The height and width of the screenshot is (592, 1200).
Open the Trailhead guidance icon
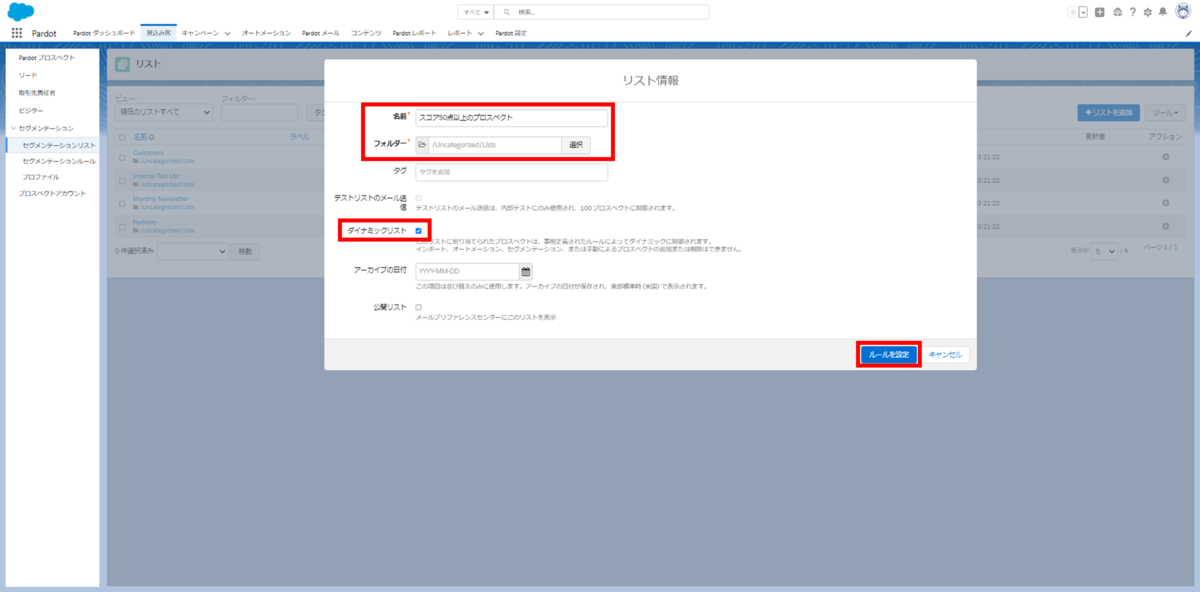tap(1117, 12)
